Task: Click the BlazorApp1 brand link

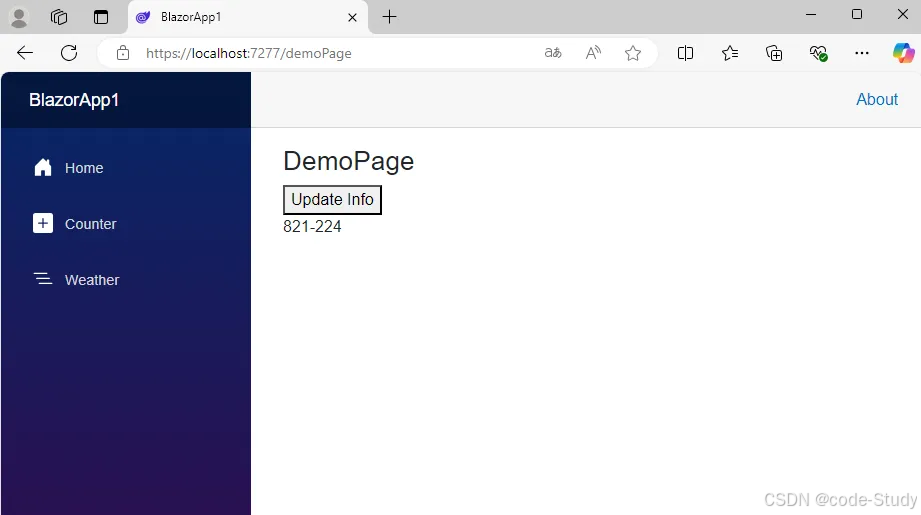Action: pyautogui.click(x=74, y=100)
